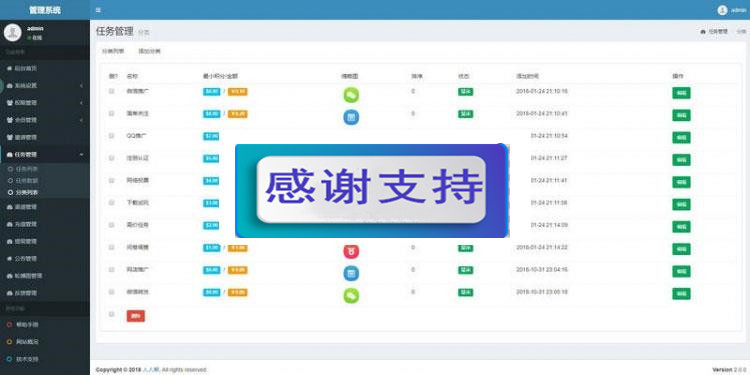Viewport: 750px width, 375px height.
Task: Toggle the select-all checkbox beside the red button
Action: click(111, 314)
